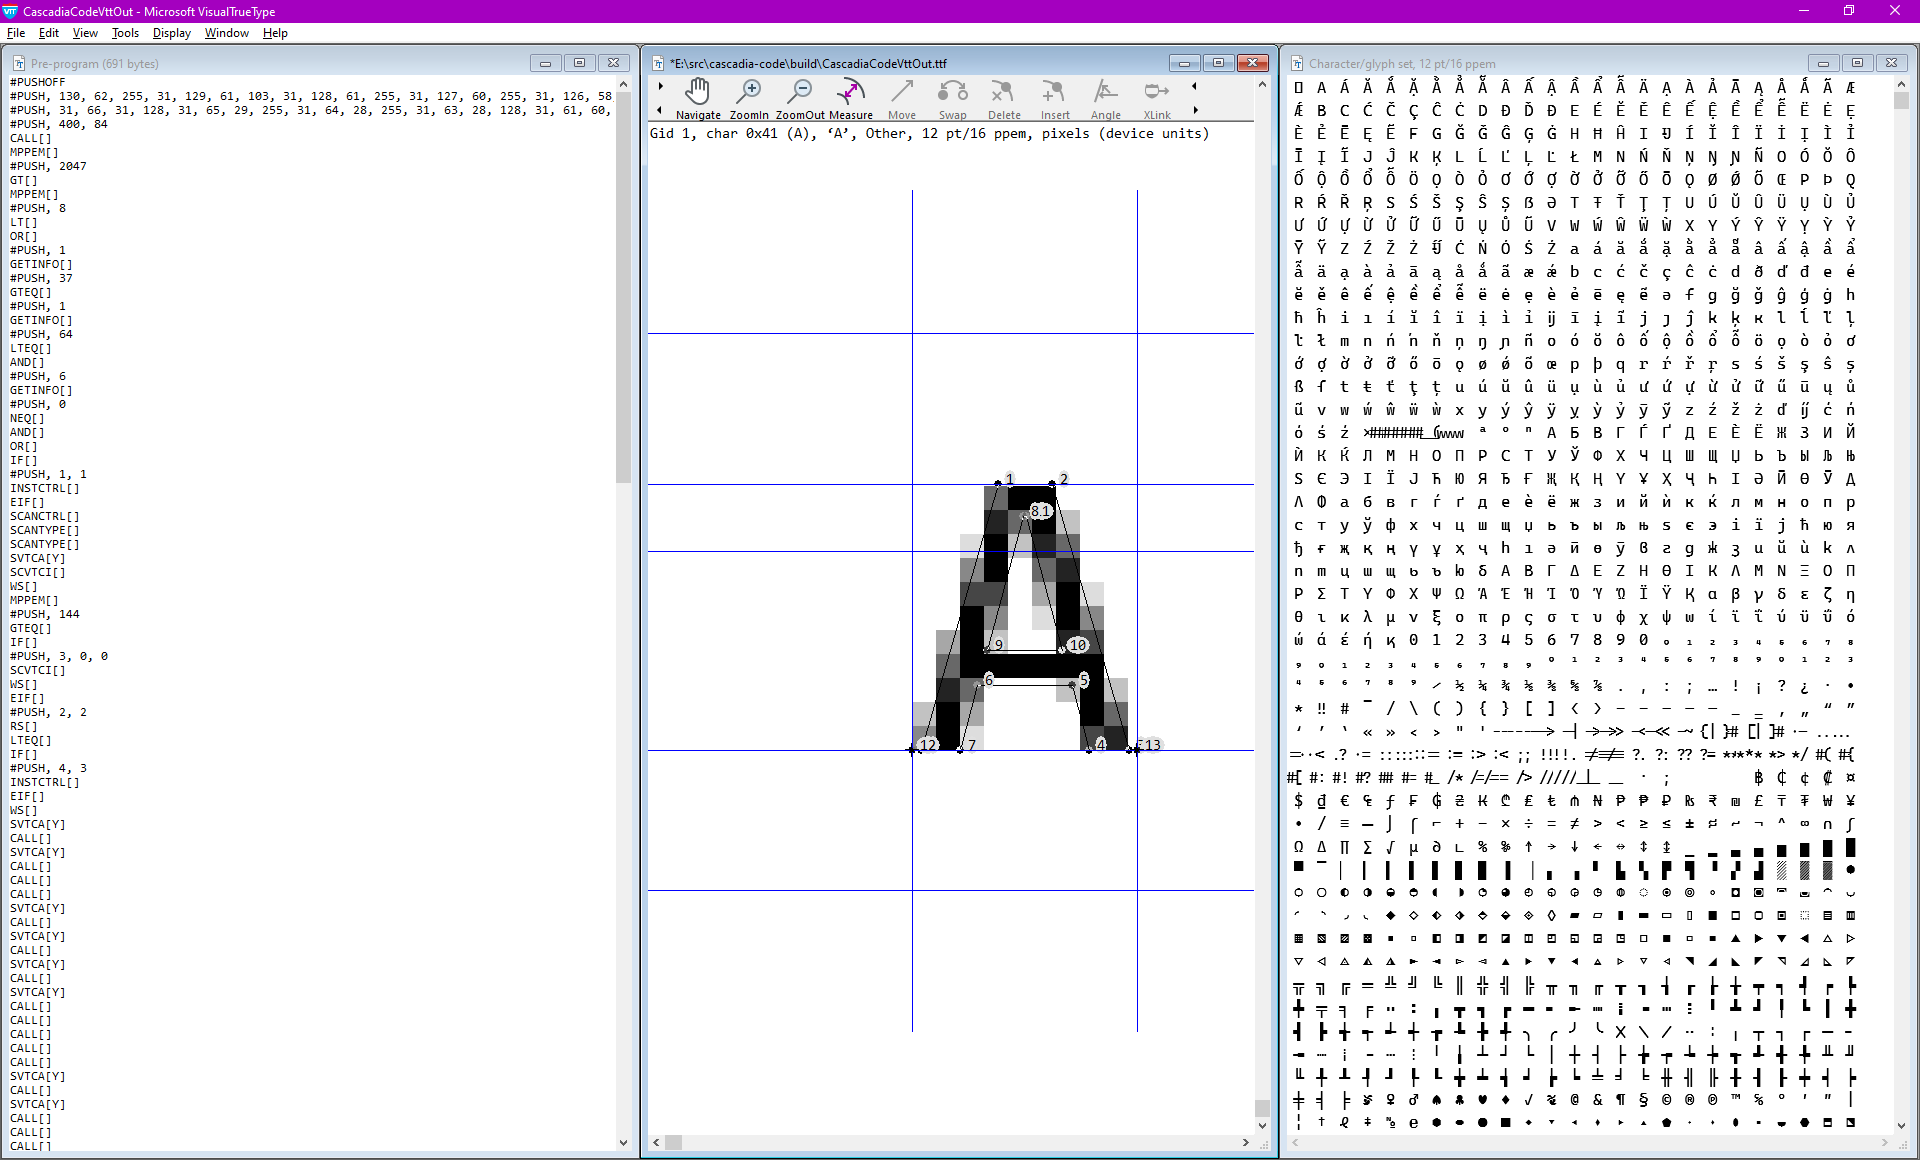The image size is (1920, 1160).
Task: Select the ampersand glyph in character set
Action: point(1598,1100)
